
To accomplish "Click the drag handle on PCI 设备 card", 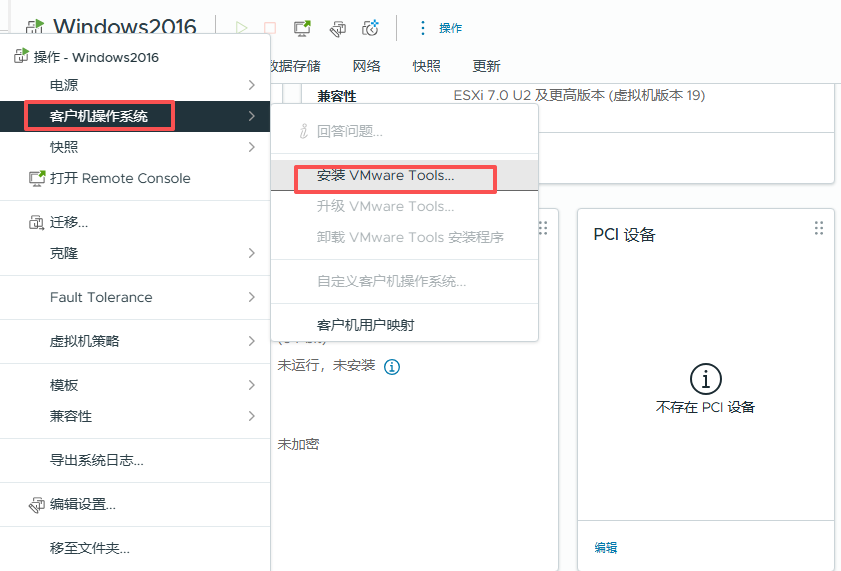I will (x=818, y=228).
